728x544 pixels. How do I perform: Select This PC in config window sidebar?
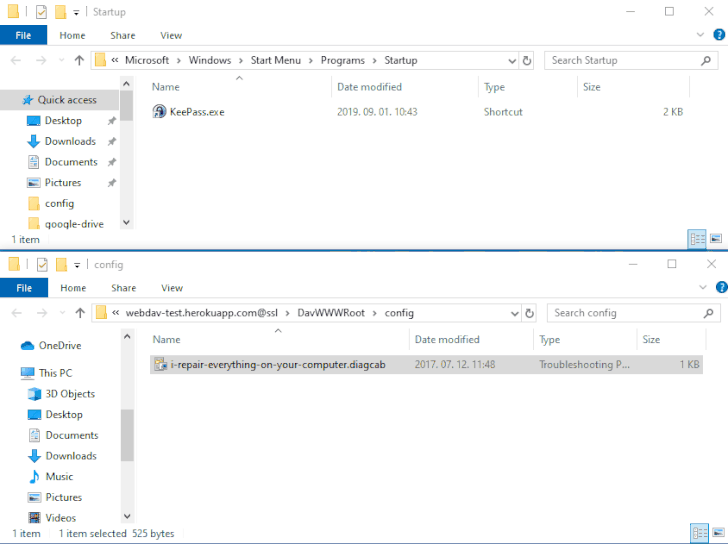point(55,373)
